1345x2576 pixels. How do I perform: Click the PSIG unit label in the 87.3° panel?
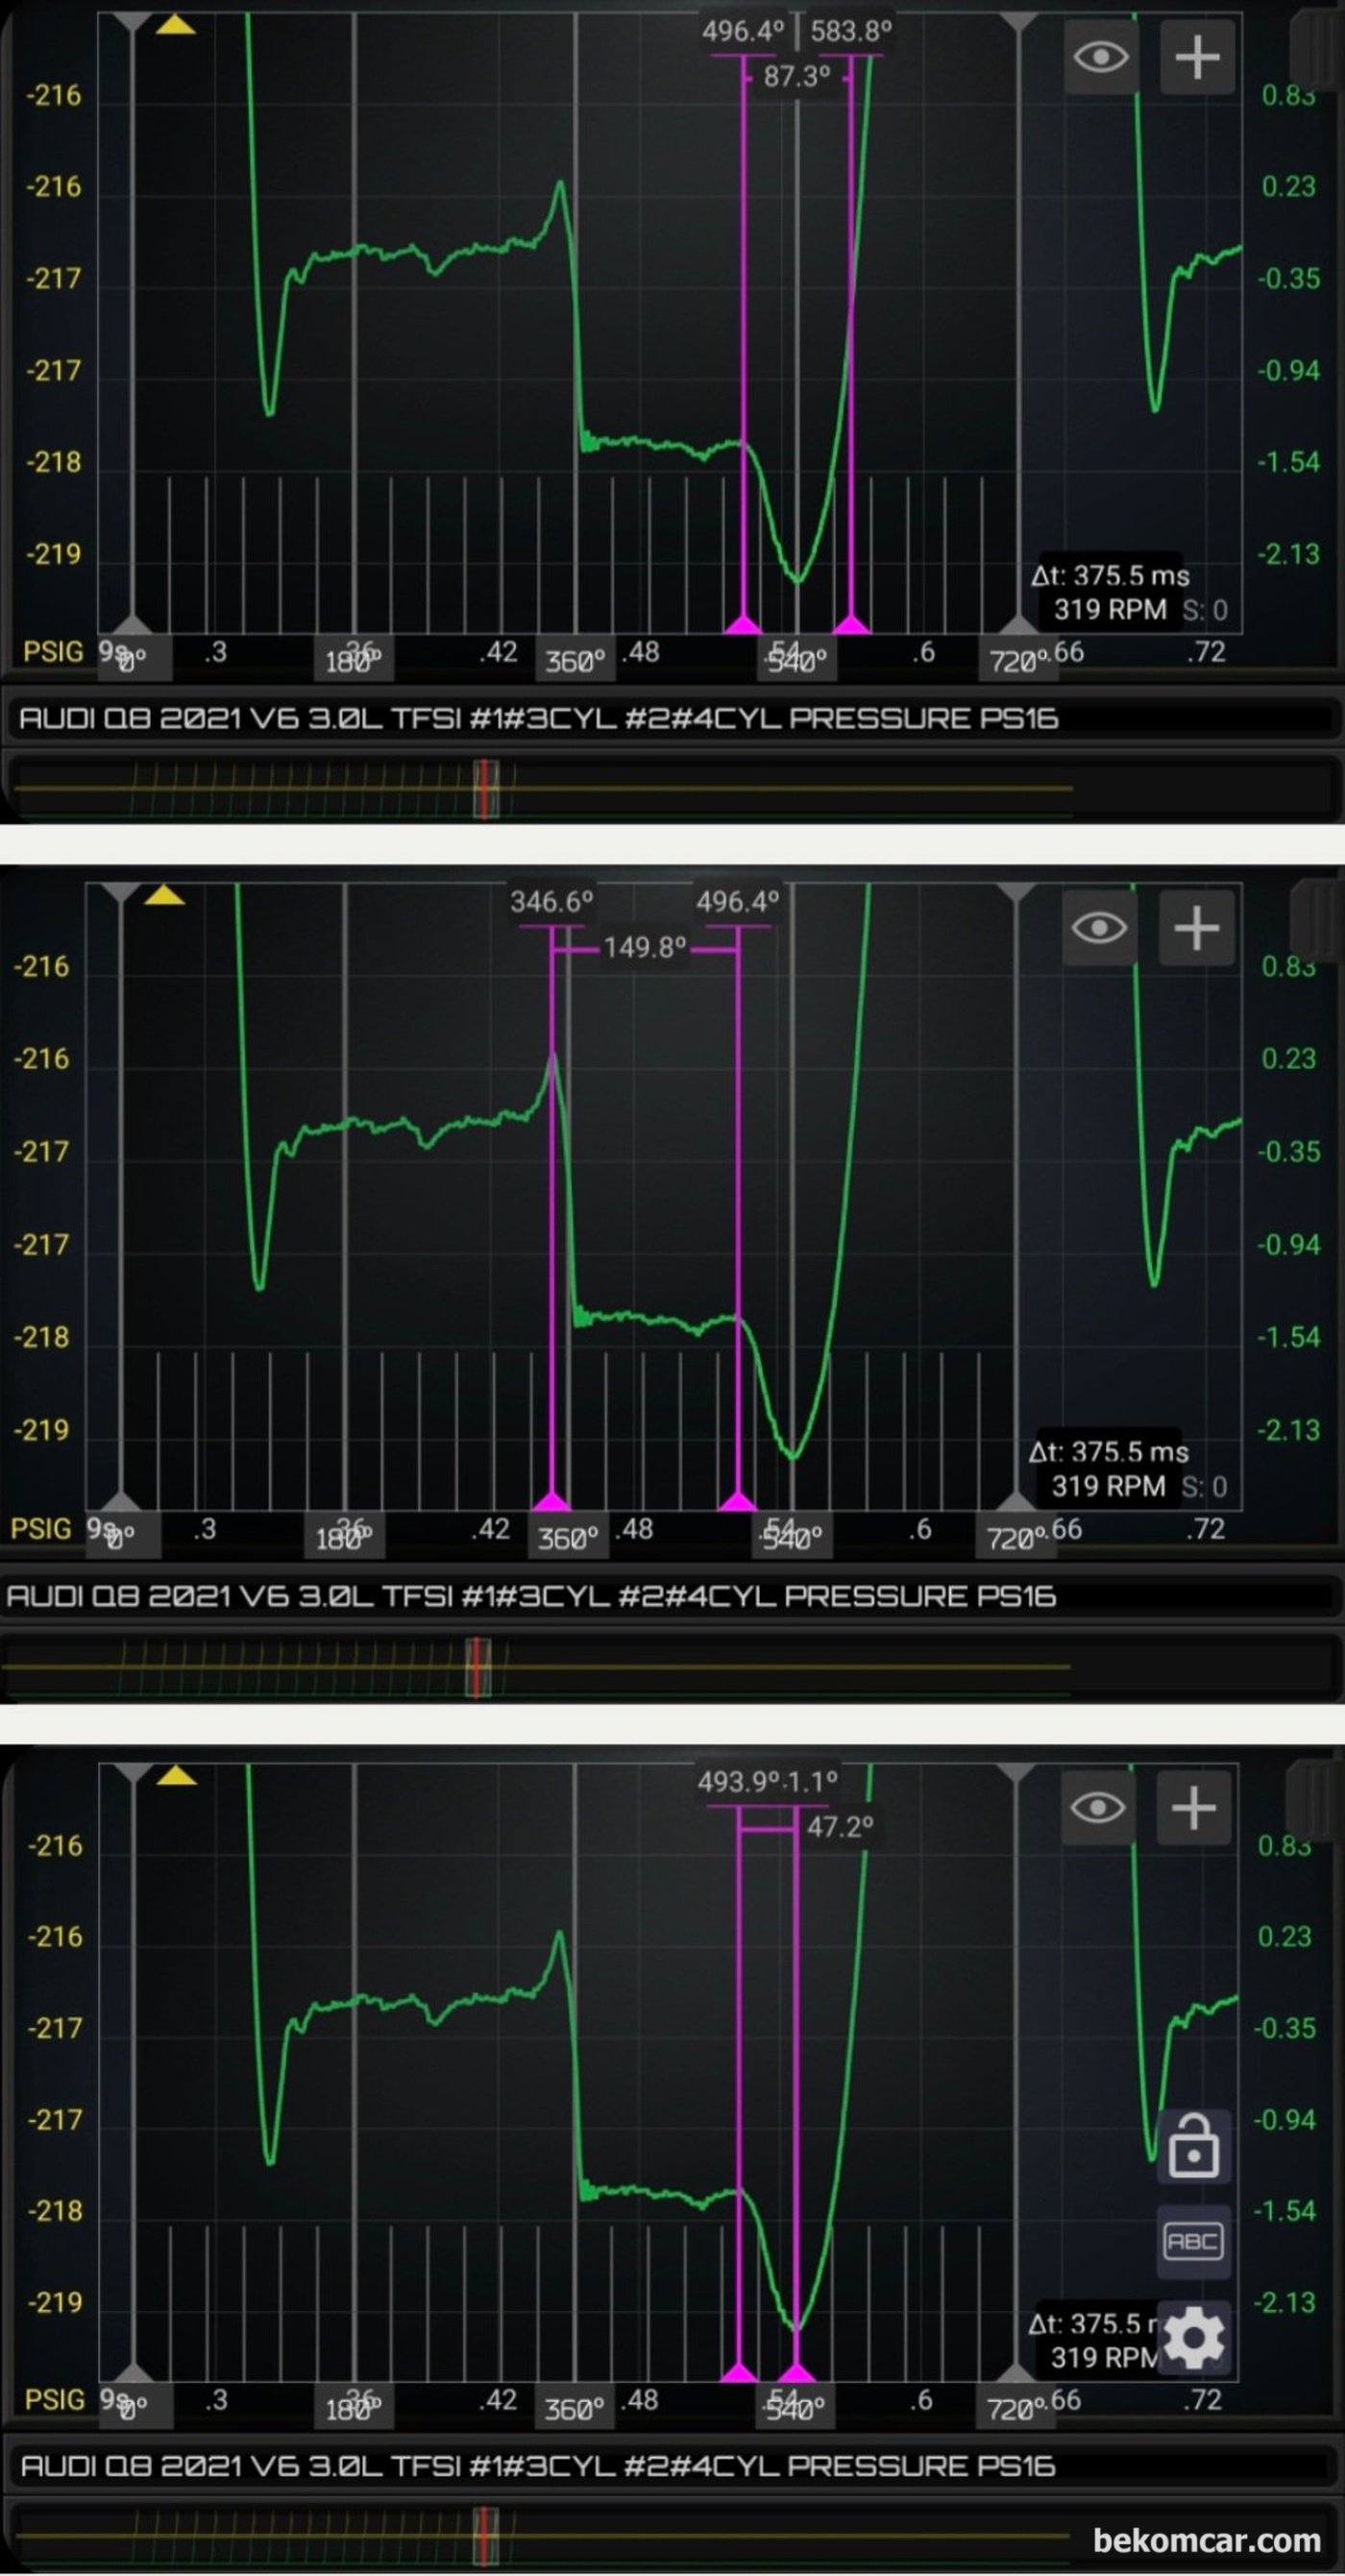click(x=53, y=652)
